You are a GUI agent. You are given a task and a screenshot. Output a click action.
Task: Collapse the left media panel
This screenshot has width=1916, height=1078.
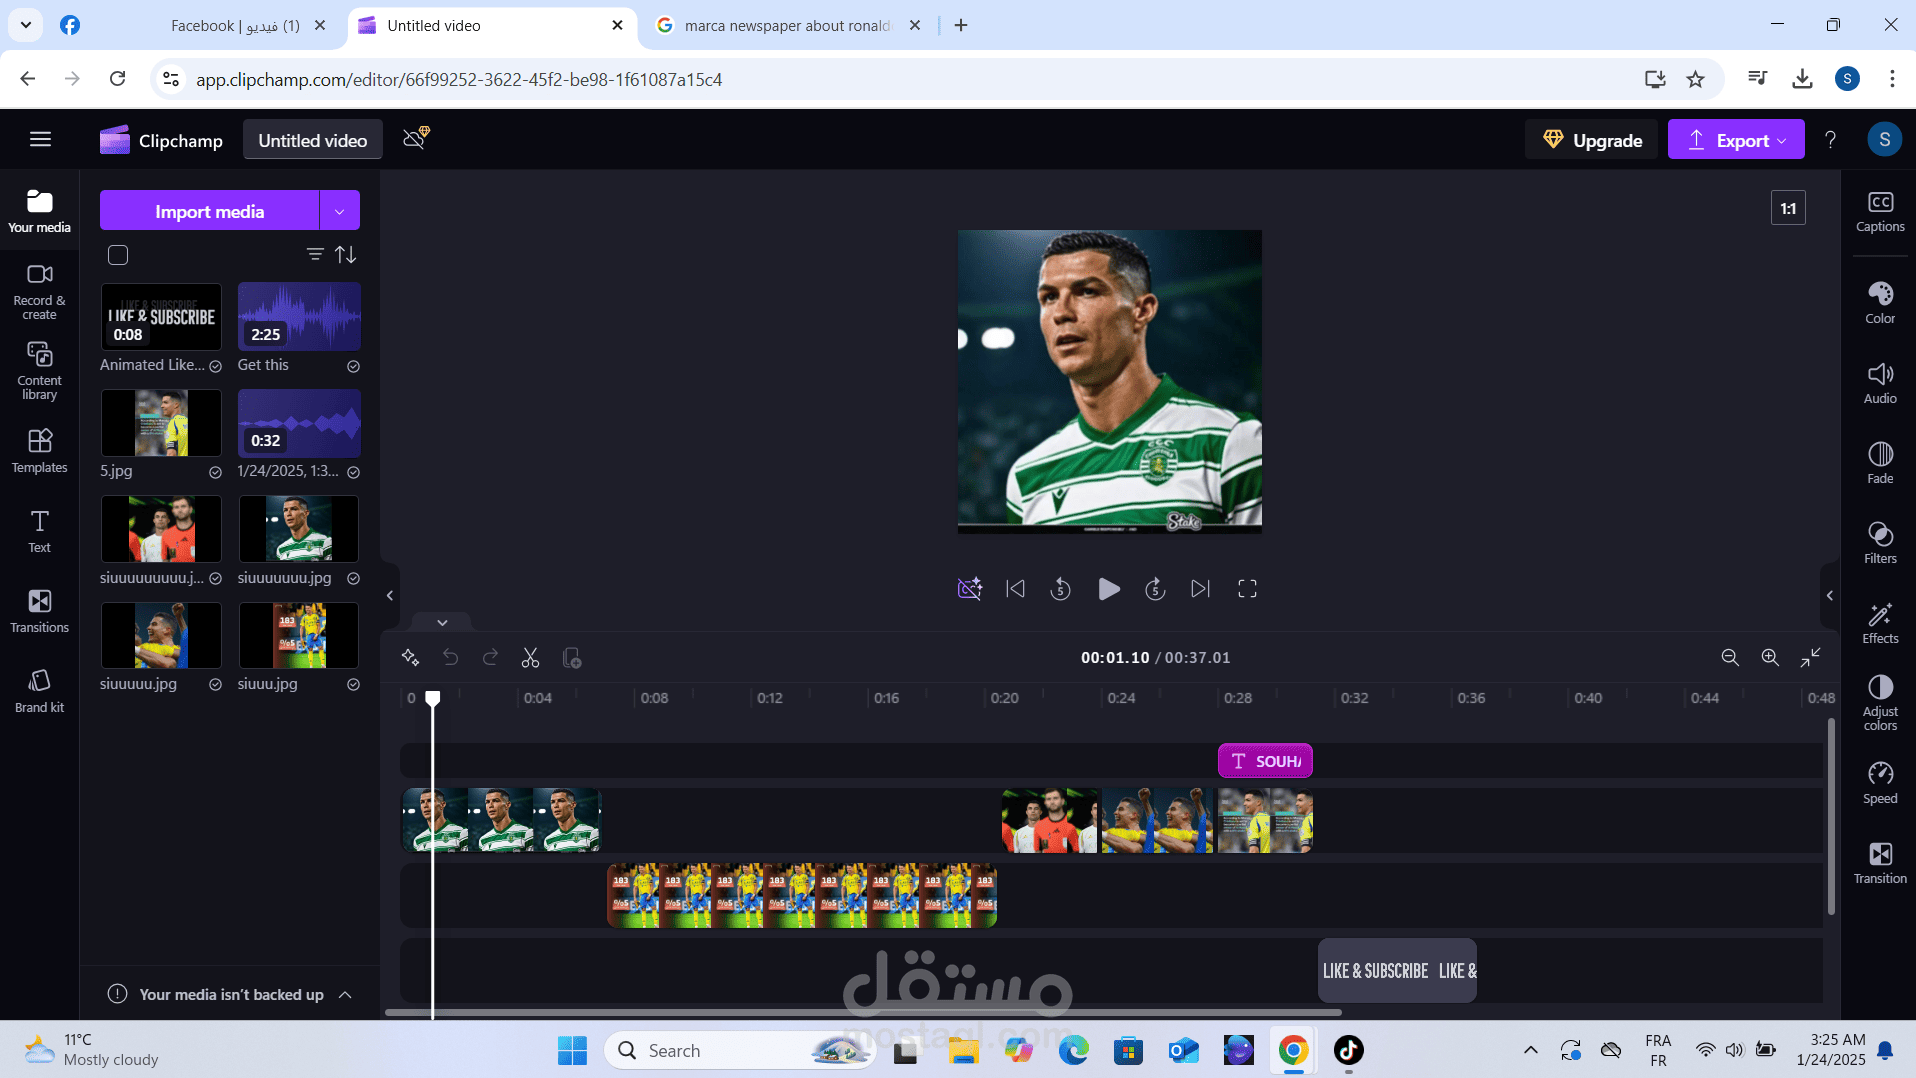(x=390, y=596)
